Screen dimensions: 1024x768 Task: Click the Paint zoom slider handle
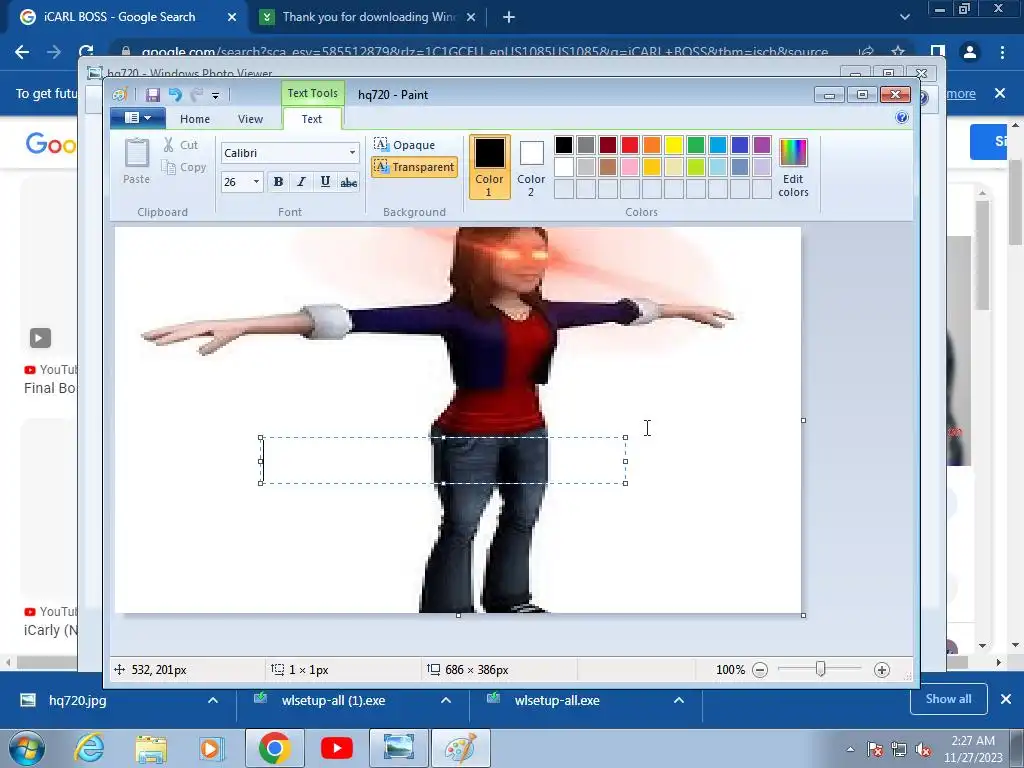pos(820,669)
